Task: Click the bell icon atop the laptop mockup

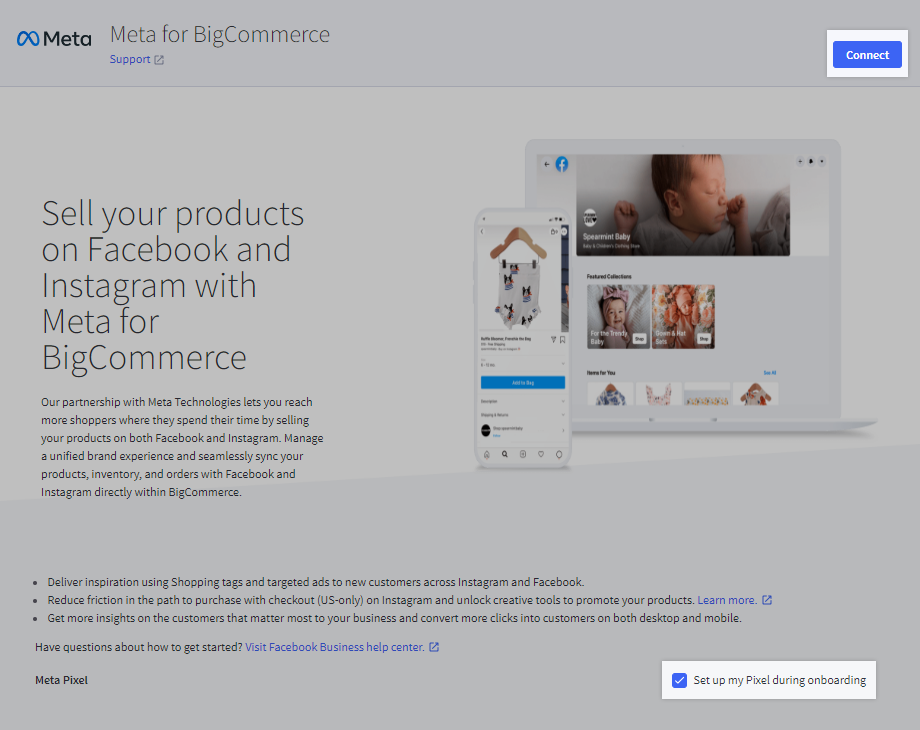Action: point(810,161)
